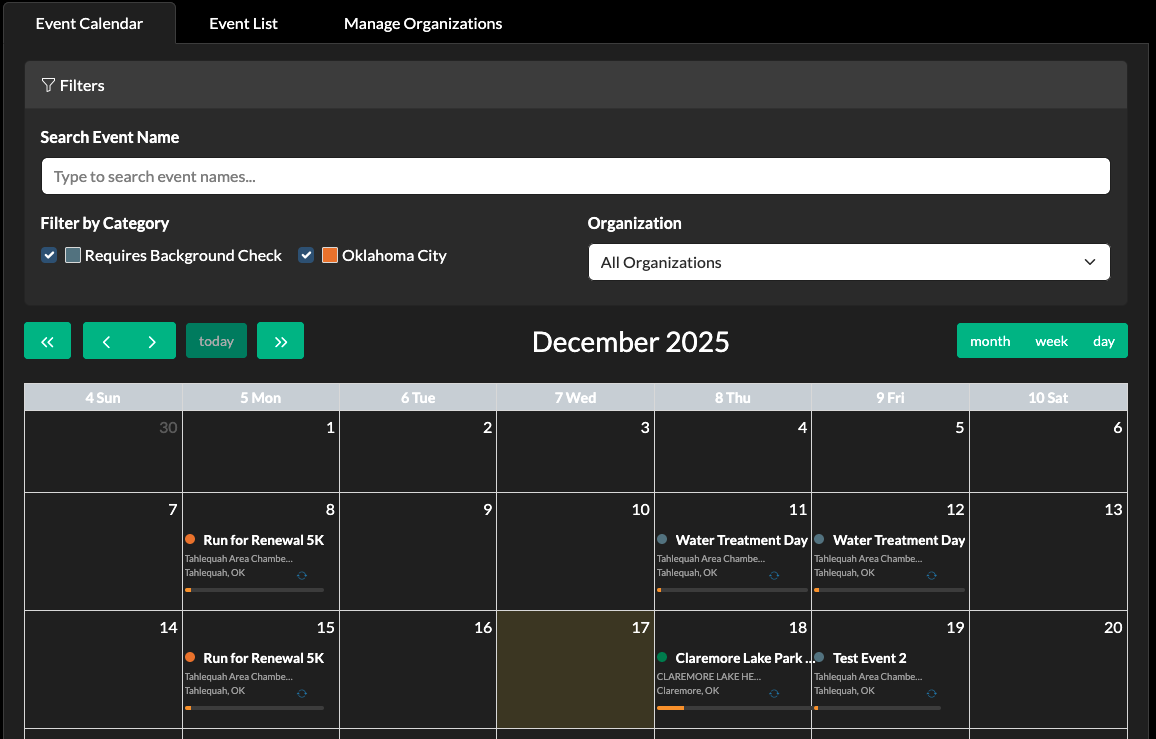Open the All Organizations dropdown
Viewport: 1156px width, 739px height.
tap(848, 262)
